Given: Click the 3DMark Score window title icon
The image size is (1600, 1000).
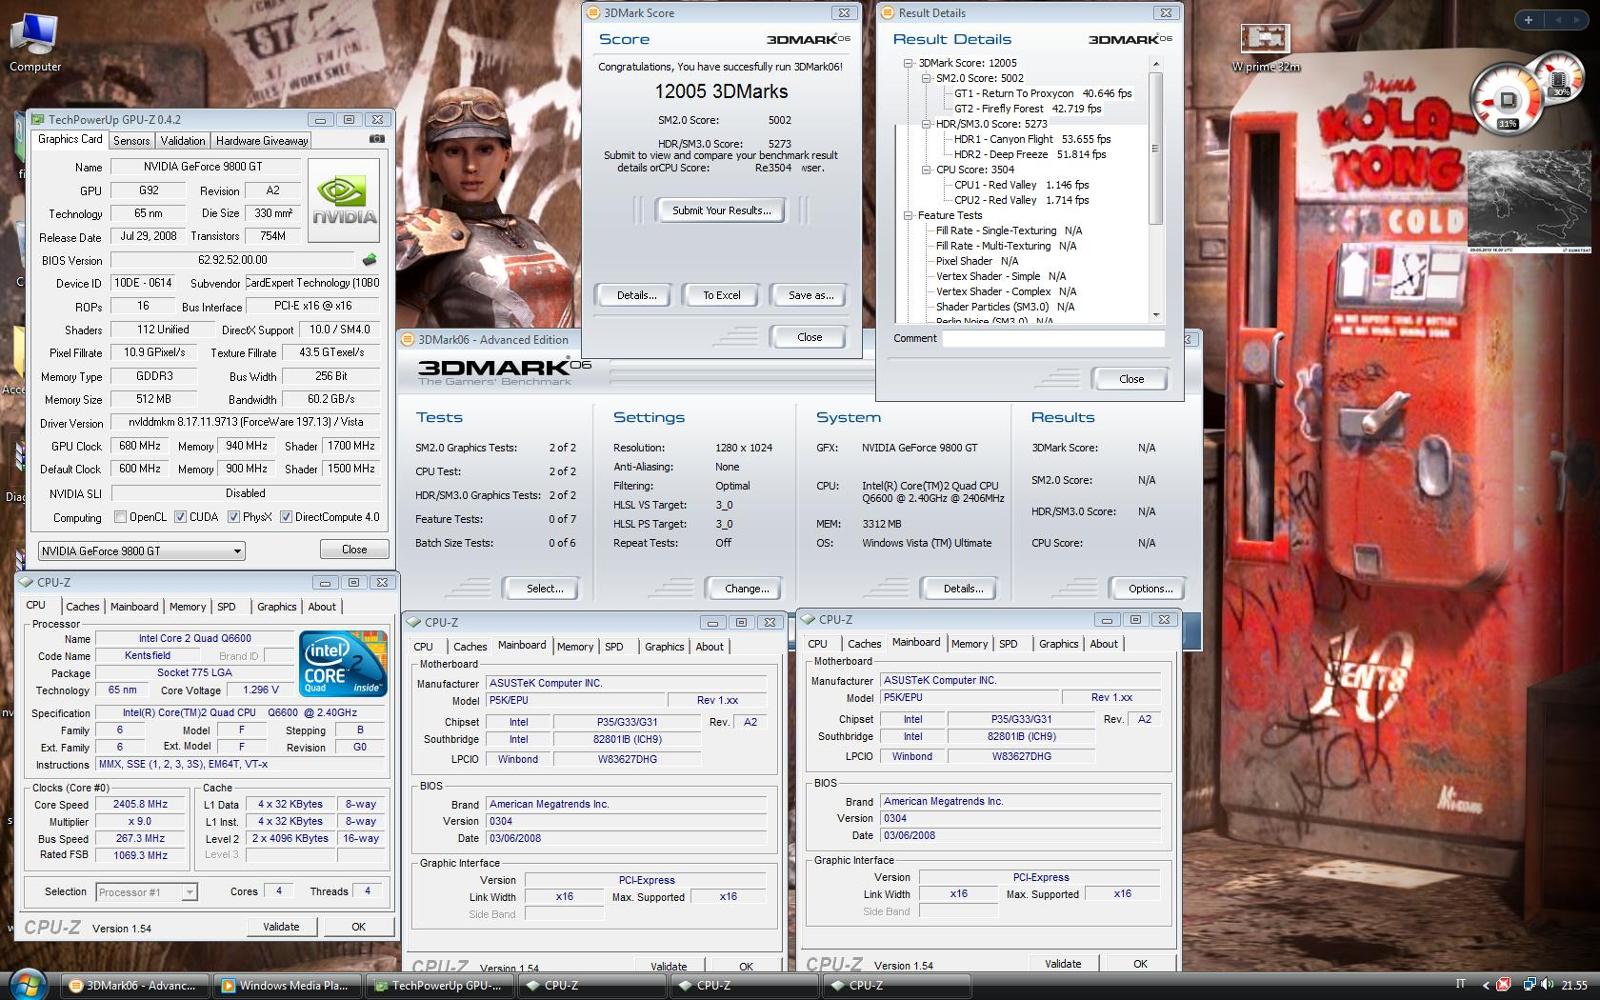Looking at the screenshot, I should 594,13.
